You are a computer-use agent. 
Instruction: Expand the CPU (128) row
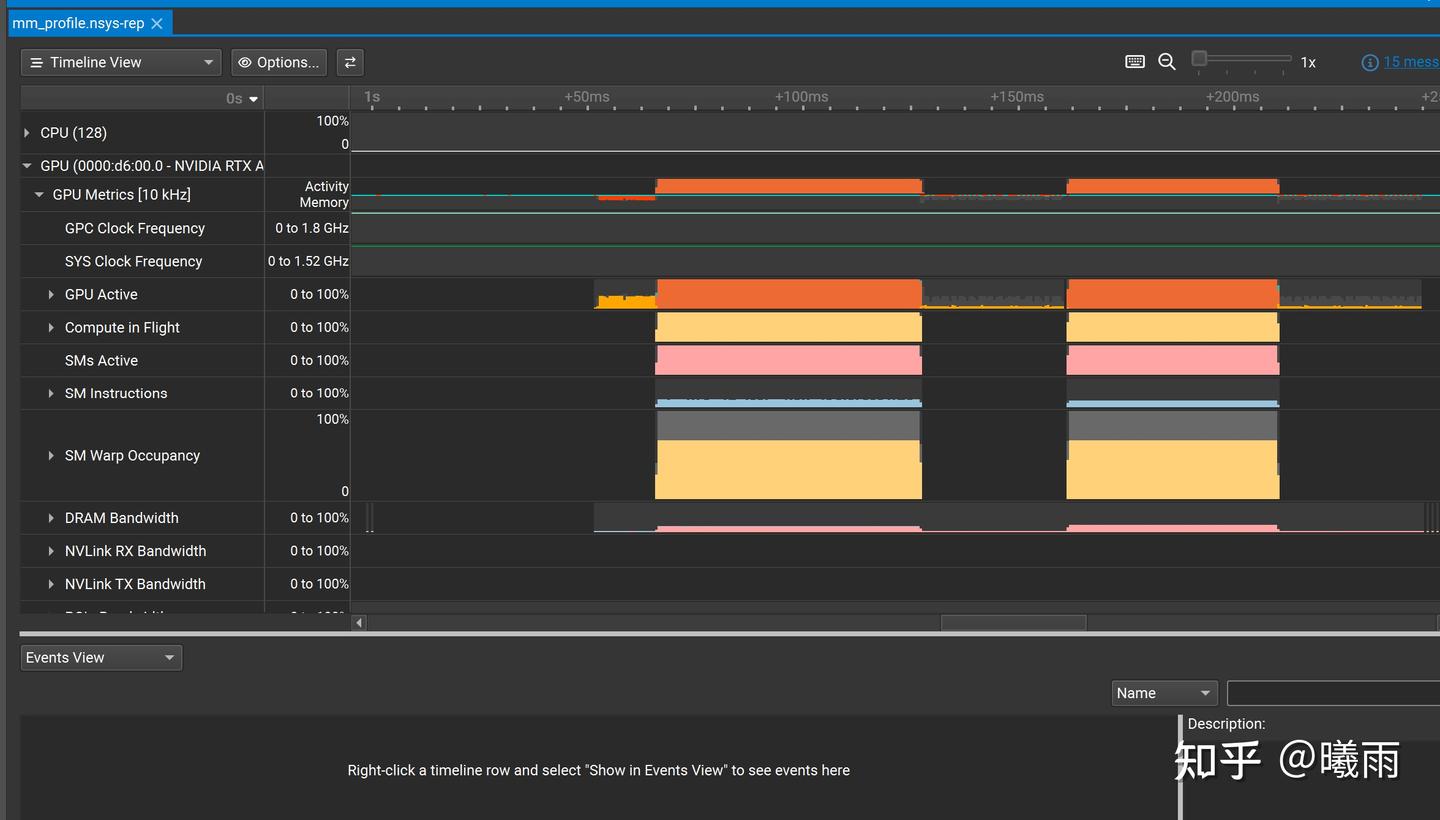pyautogui.click(x=27, y=133)
